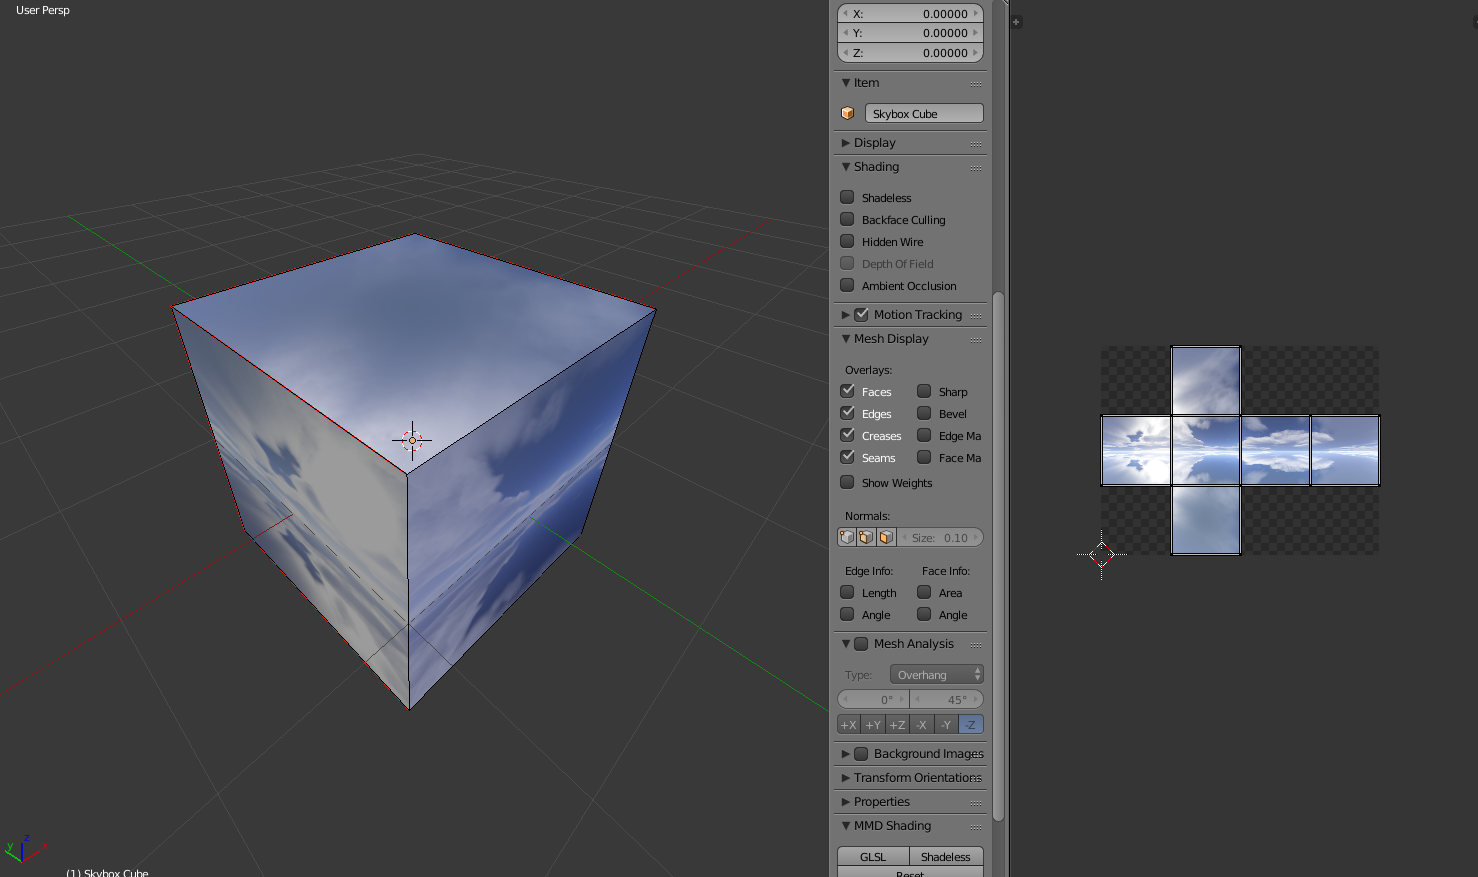Select the split normals display icon
1478x877 pixels.
866,537
